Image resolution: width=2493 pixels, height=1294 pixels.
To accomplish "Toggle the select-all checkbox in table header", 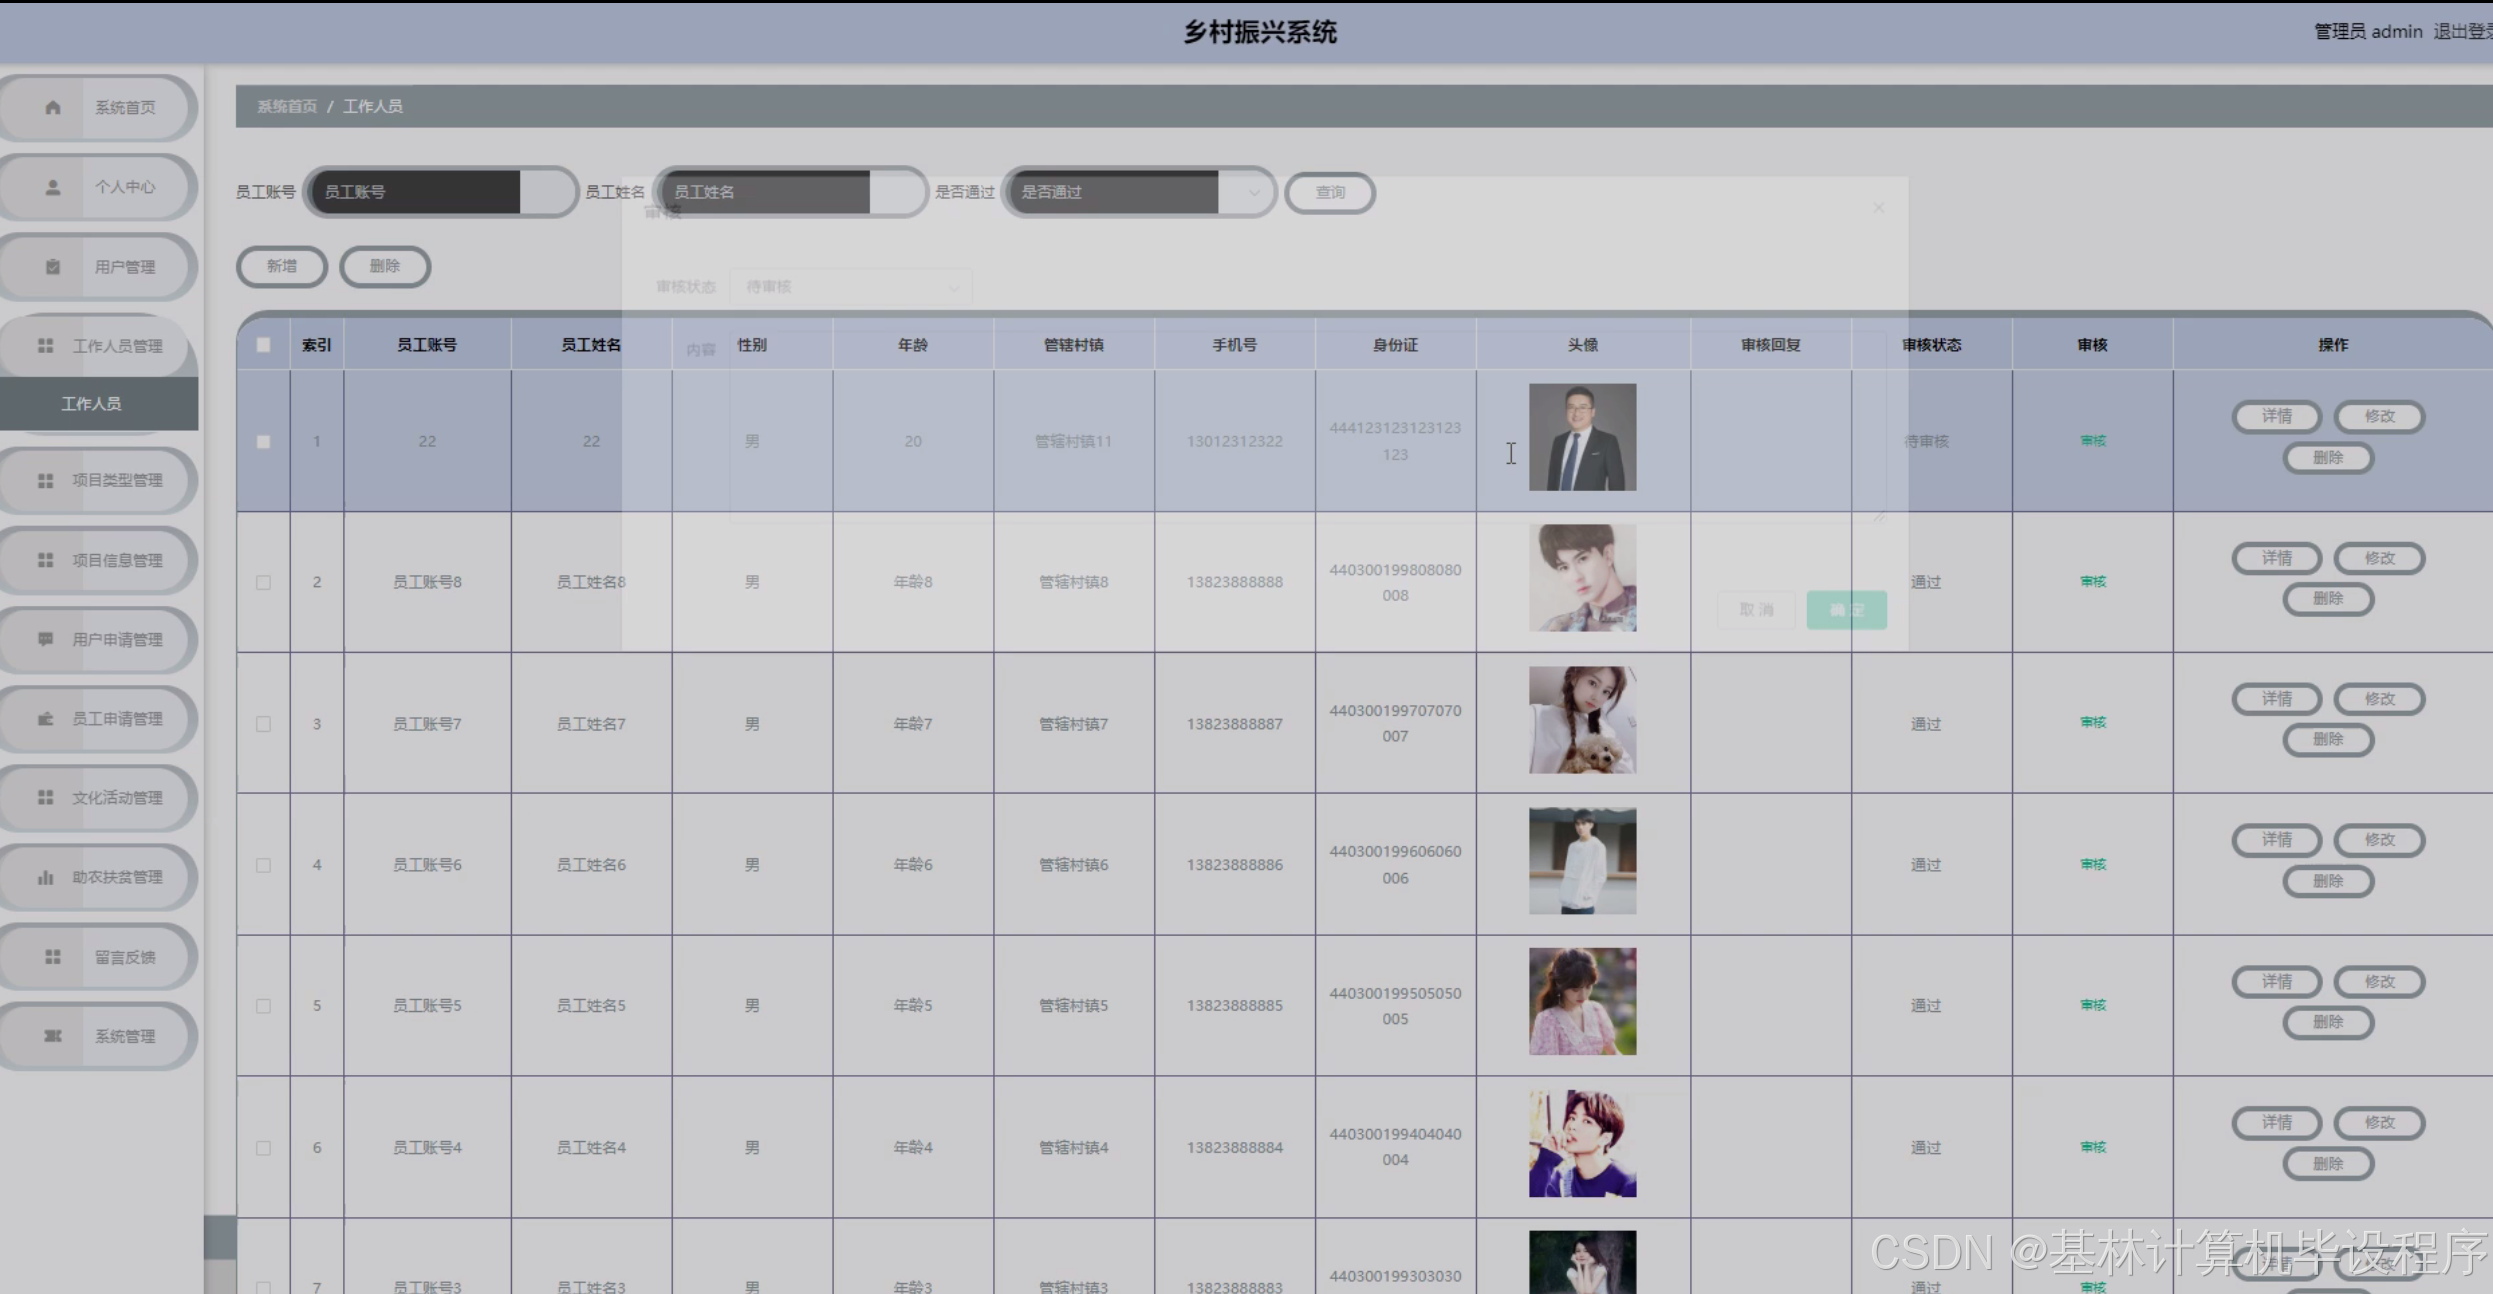I will point(263,345).
